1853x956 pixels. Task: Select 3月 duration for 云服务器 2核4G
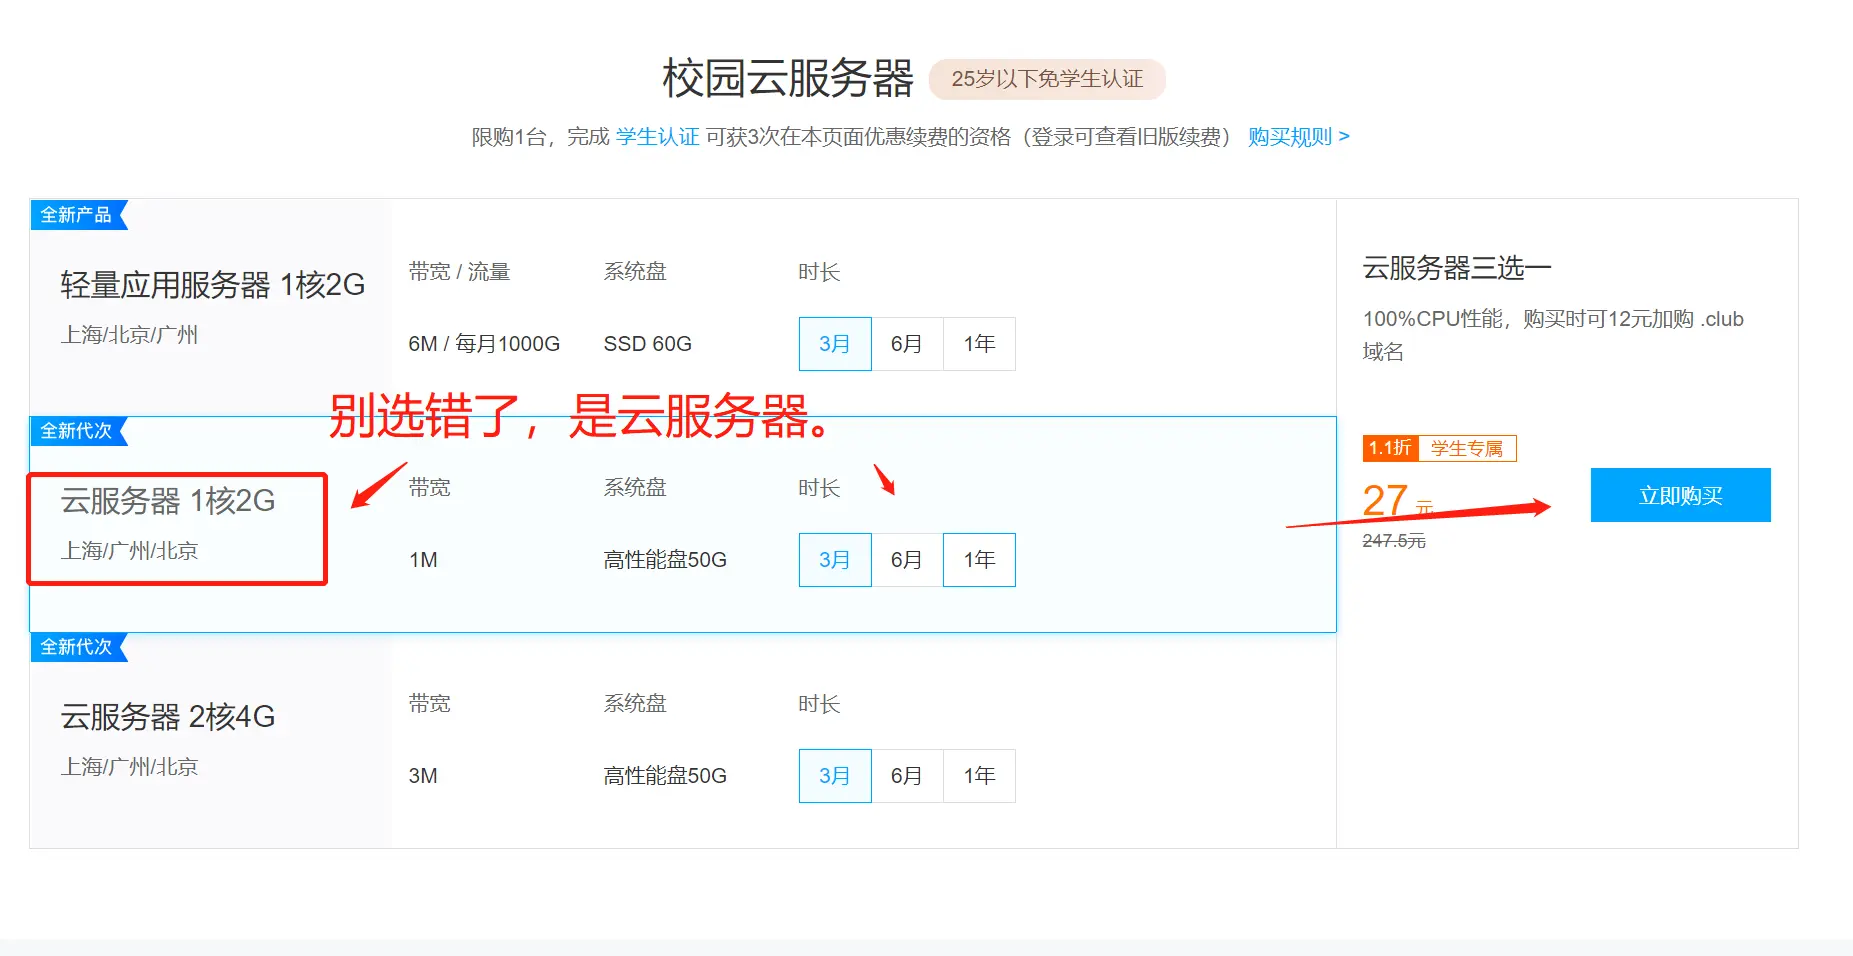click(835, 776)
